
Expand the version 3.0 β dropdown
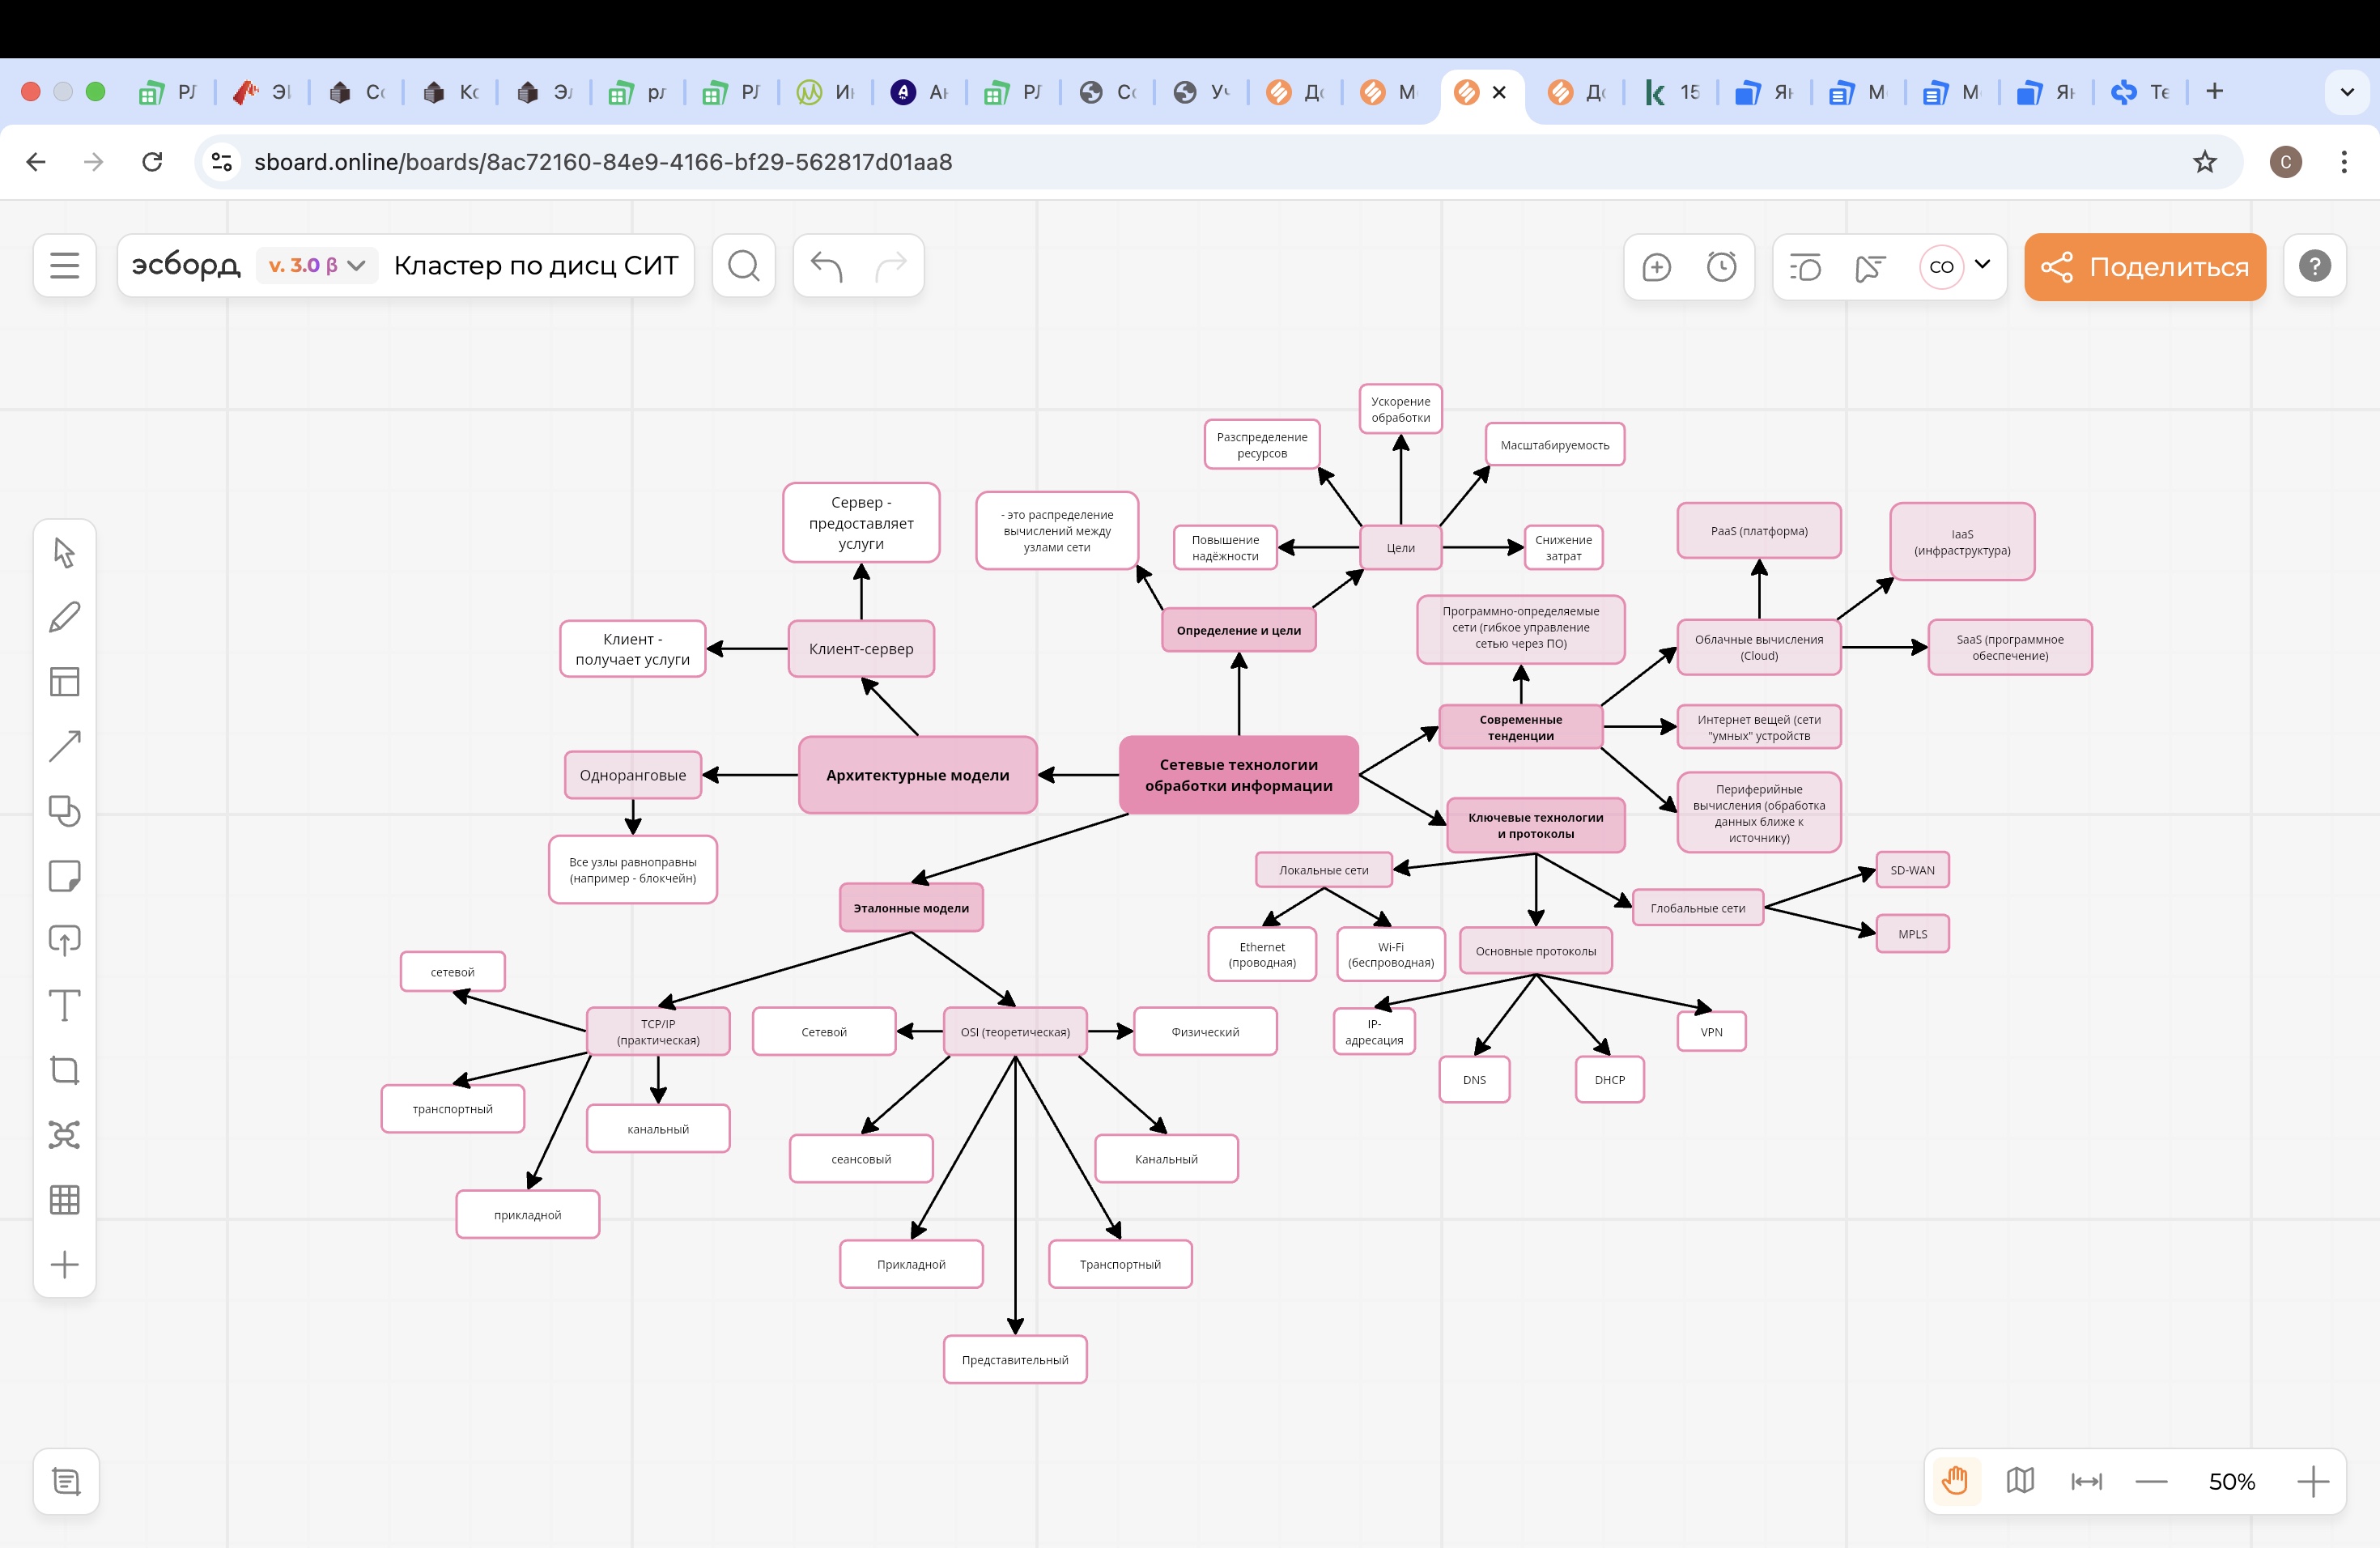(316, 266)
